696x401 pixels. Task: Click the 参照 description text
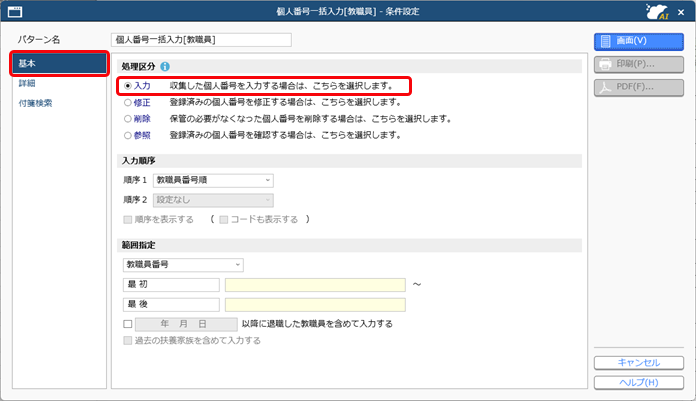[285, 135]
